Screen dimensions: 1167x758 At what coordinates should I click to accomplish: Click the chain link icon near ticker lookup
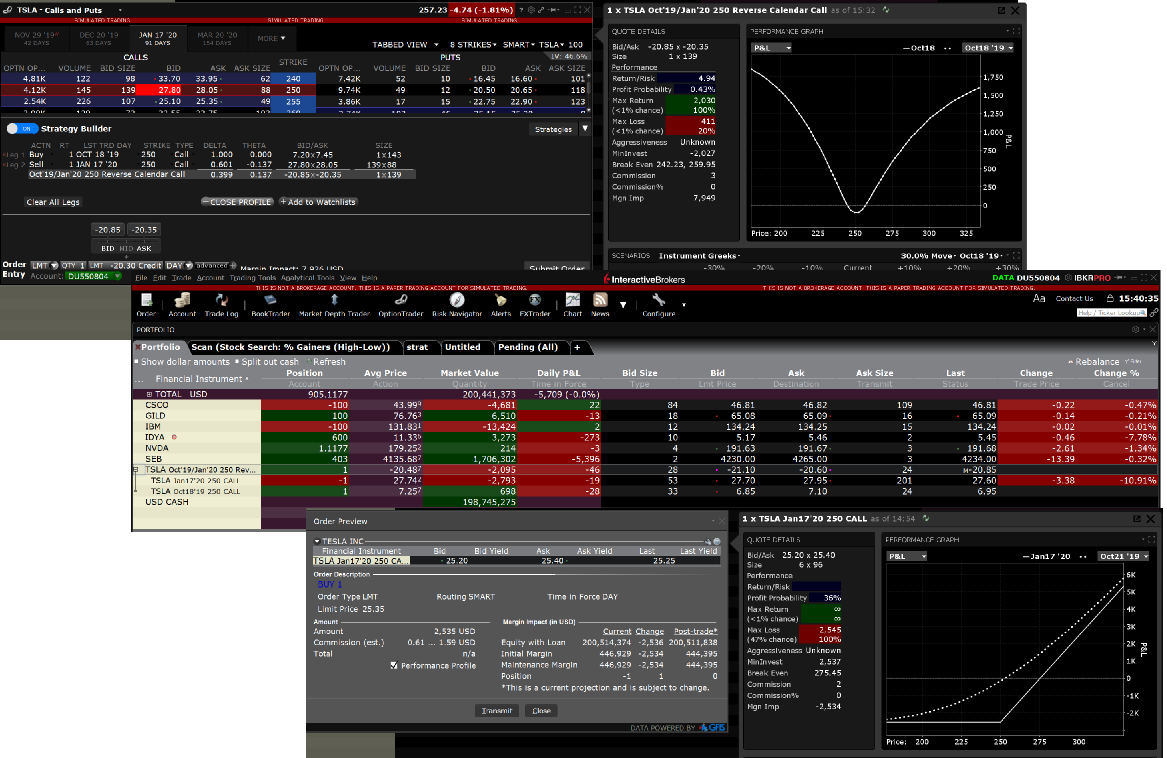(x=1154, y=313)
